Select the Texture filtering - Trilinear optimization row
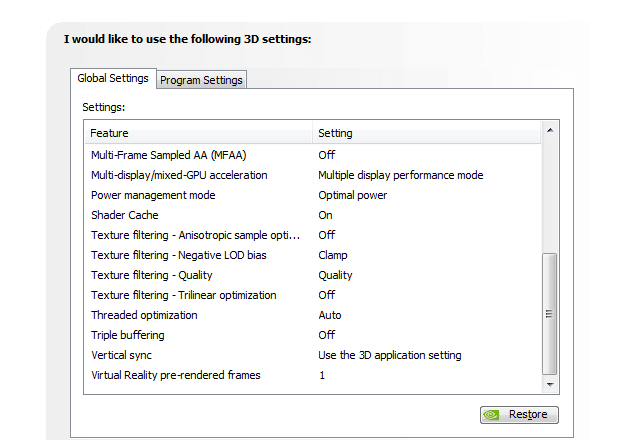Image resolution: width=634 pixels, height=440 pixels. [183, 295]
